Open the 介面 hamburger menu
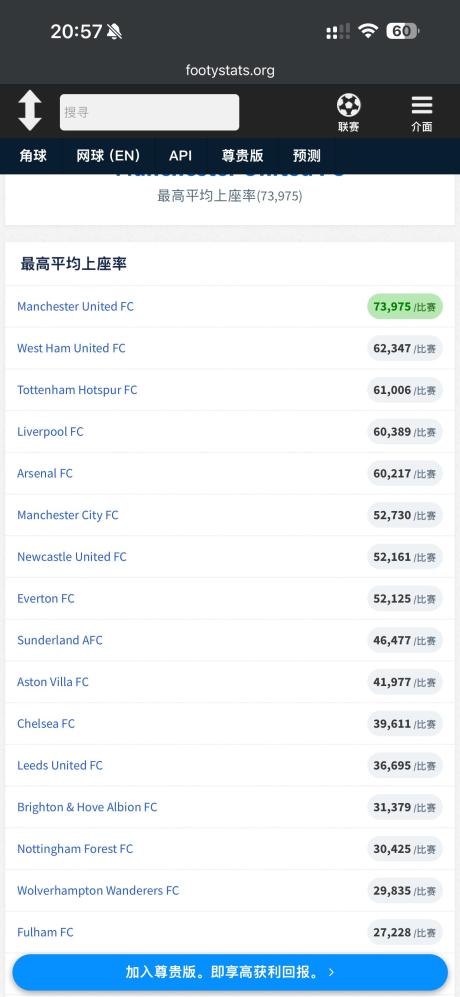The height and width of the screenshot is (997, 460). pyautogui.click(x=422, y=113)
